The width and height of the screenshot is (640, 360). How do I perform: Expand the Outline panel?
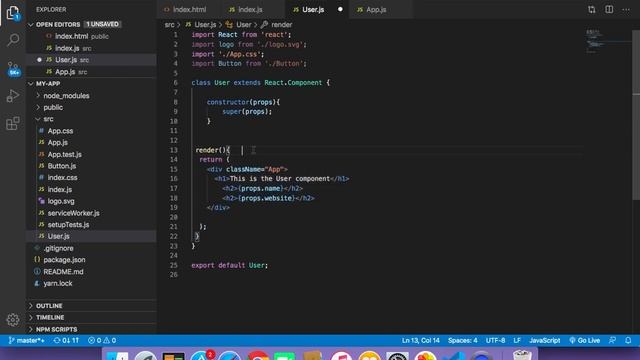[49, 306]
